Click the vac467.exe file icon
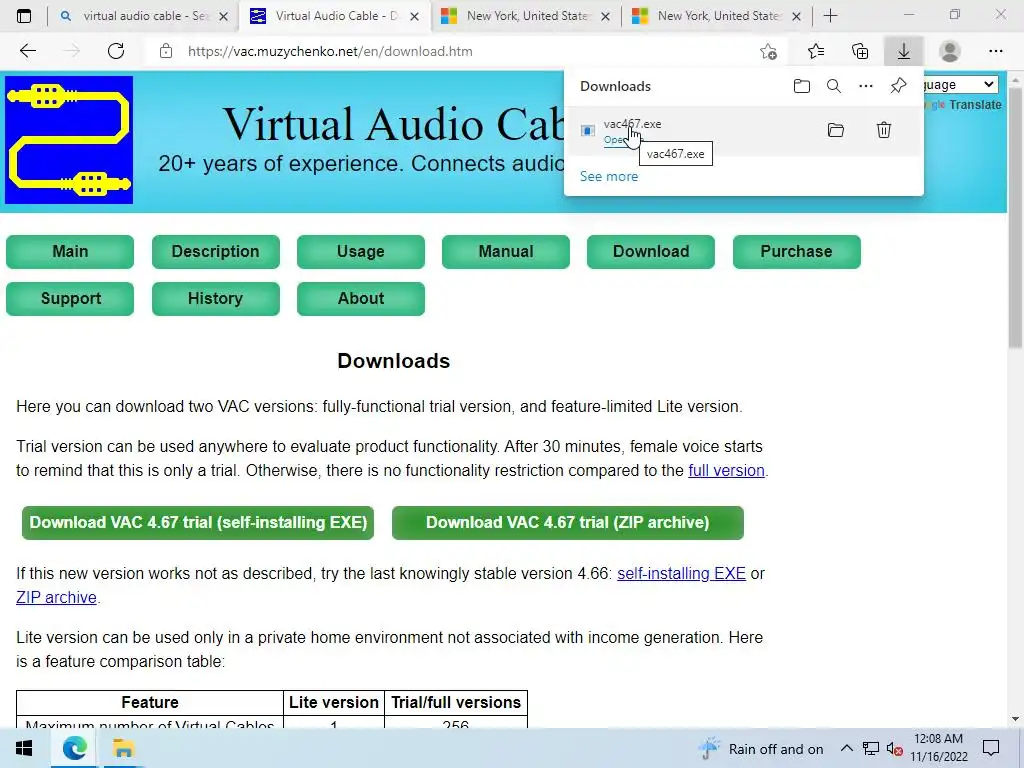Image resolution: width=1024 pixels, height=768 pixels. (588, 131)
